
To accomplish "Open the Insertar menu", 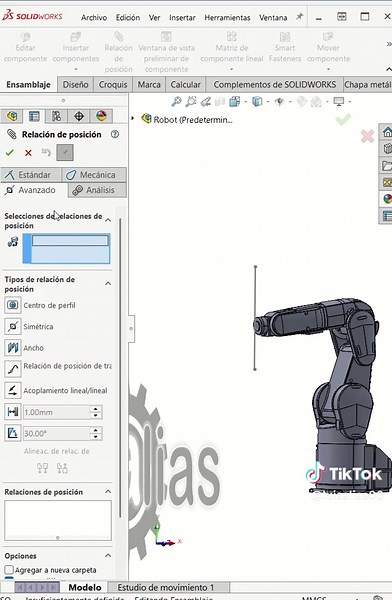I will [182, 18].
